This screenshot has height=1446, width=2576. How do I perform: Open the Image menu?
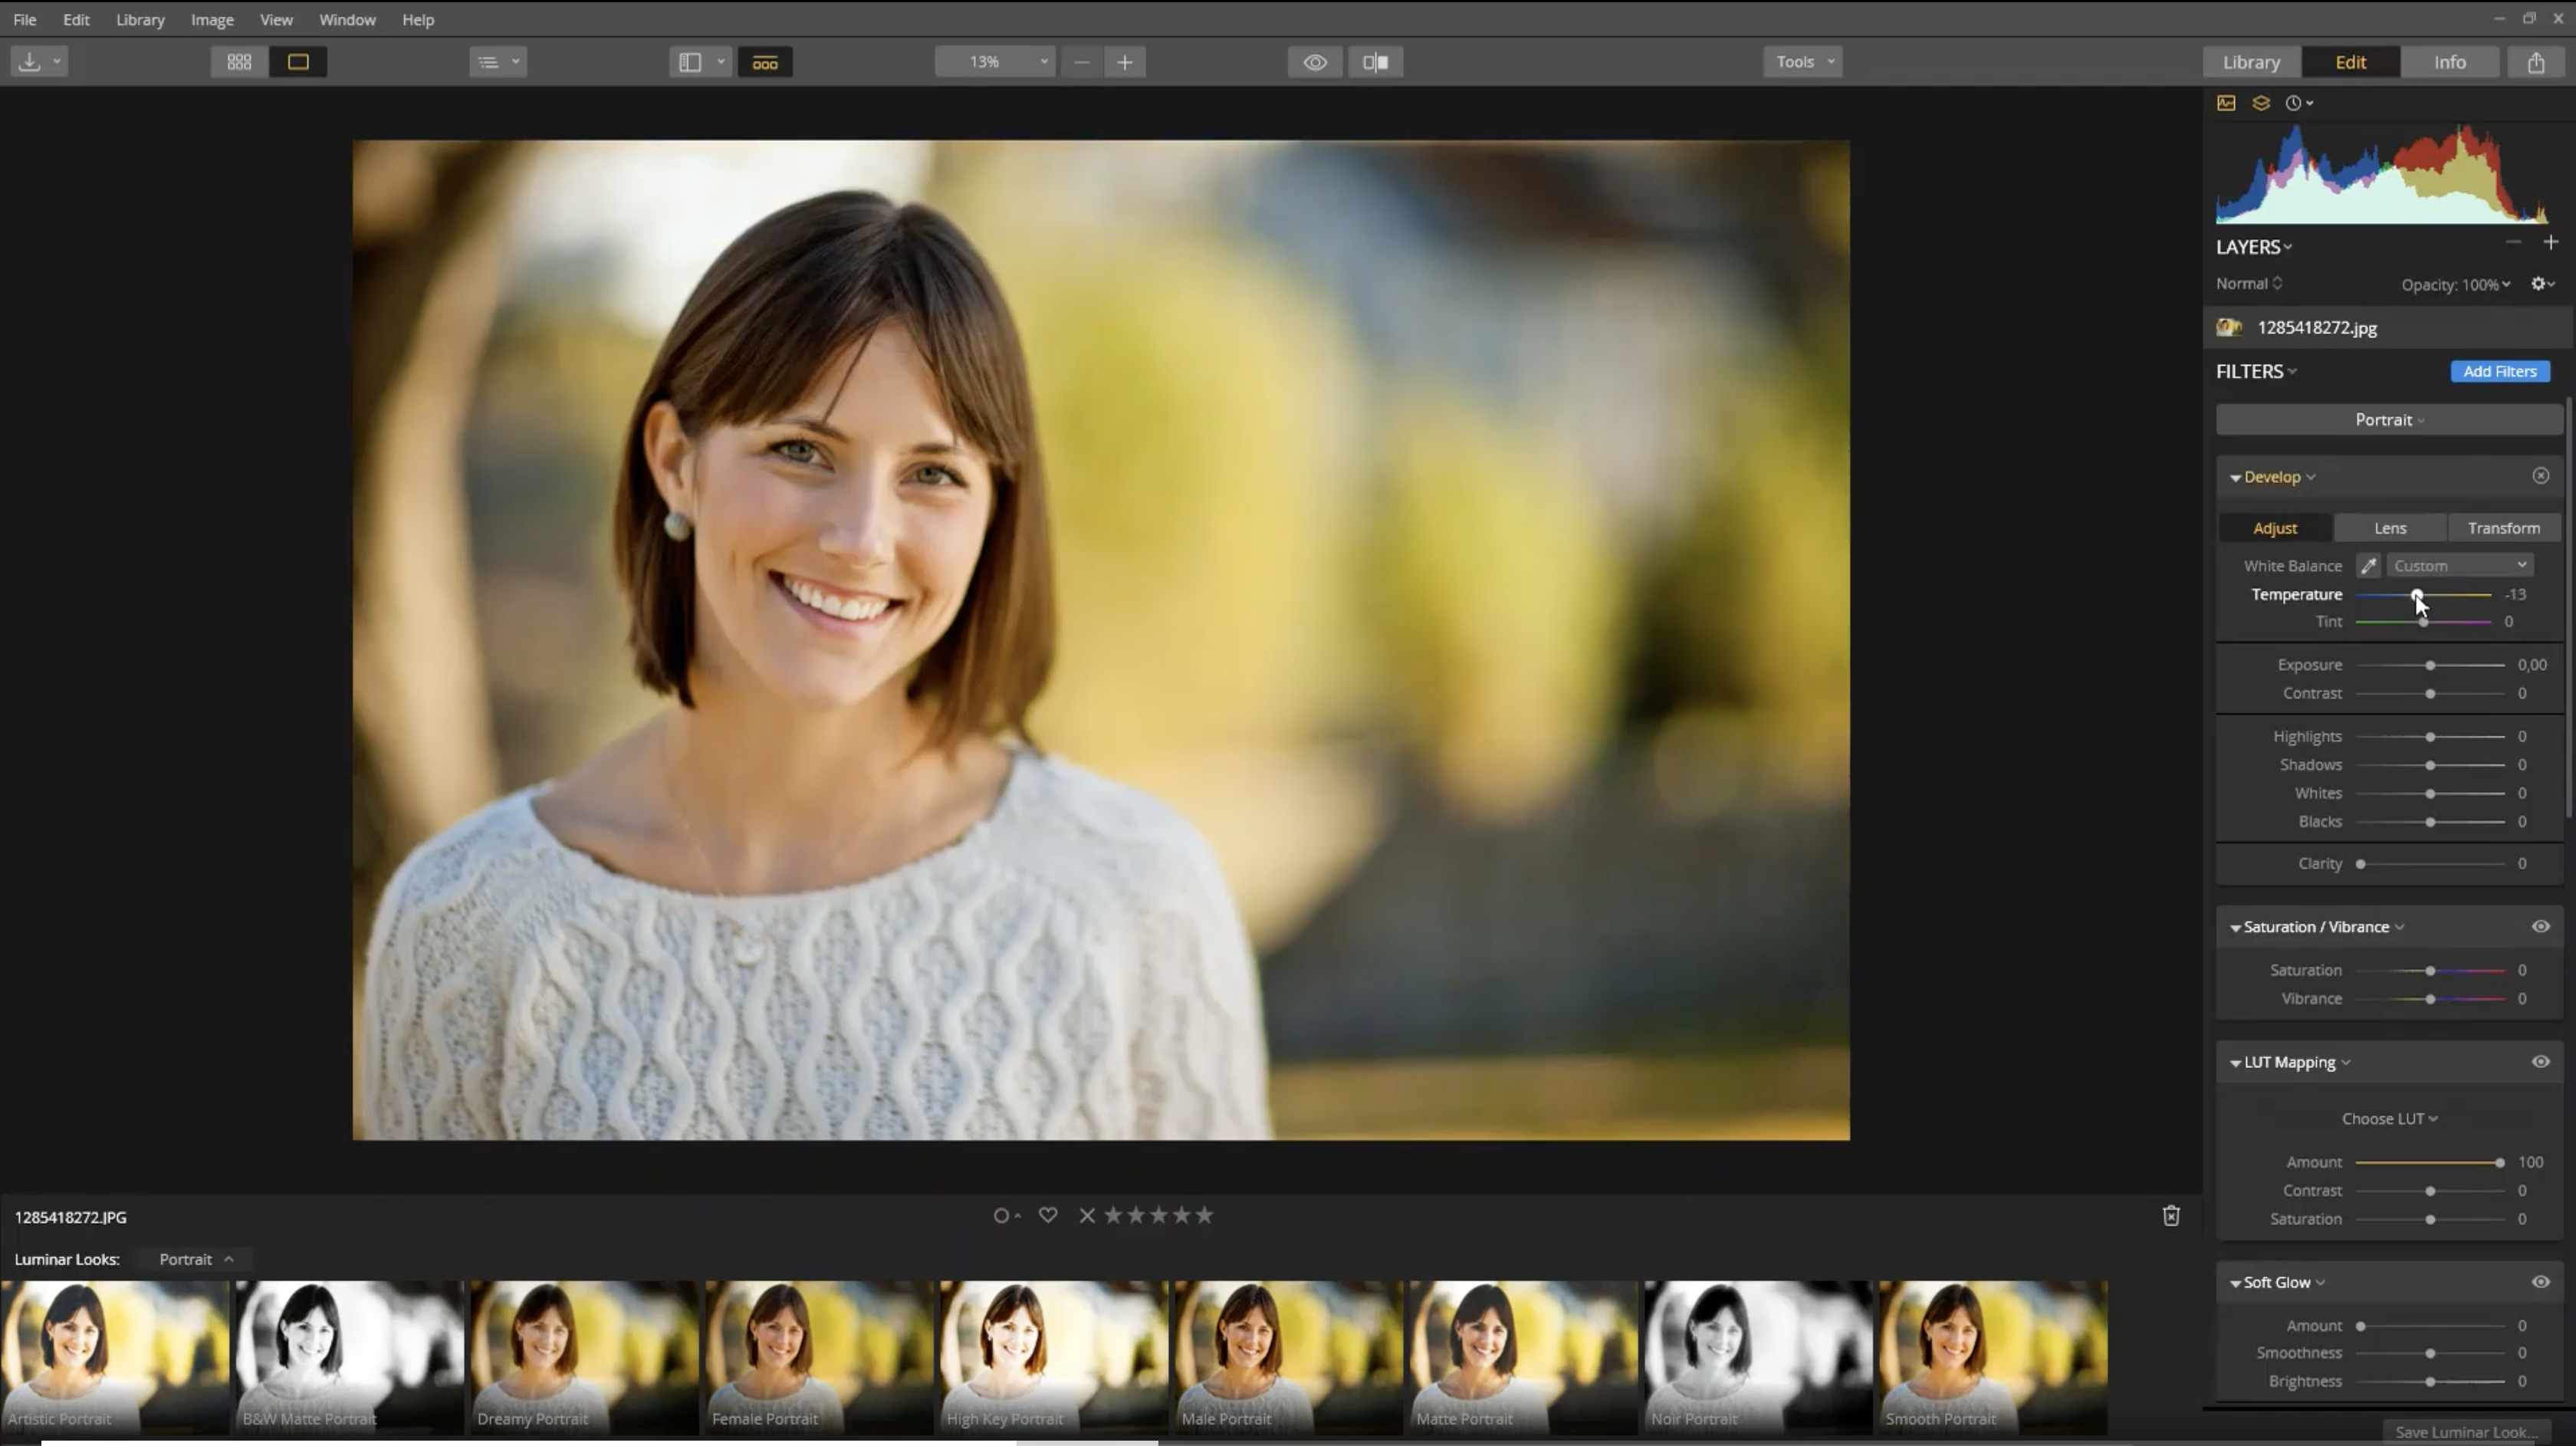(x=212, y=20)
